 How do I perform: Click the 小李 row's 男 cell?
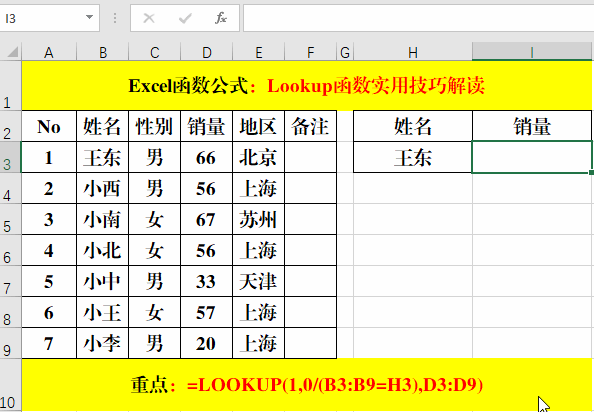coord(155,343)
